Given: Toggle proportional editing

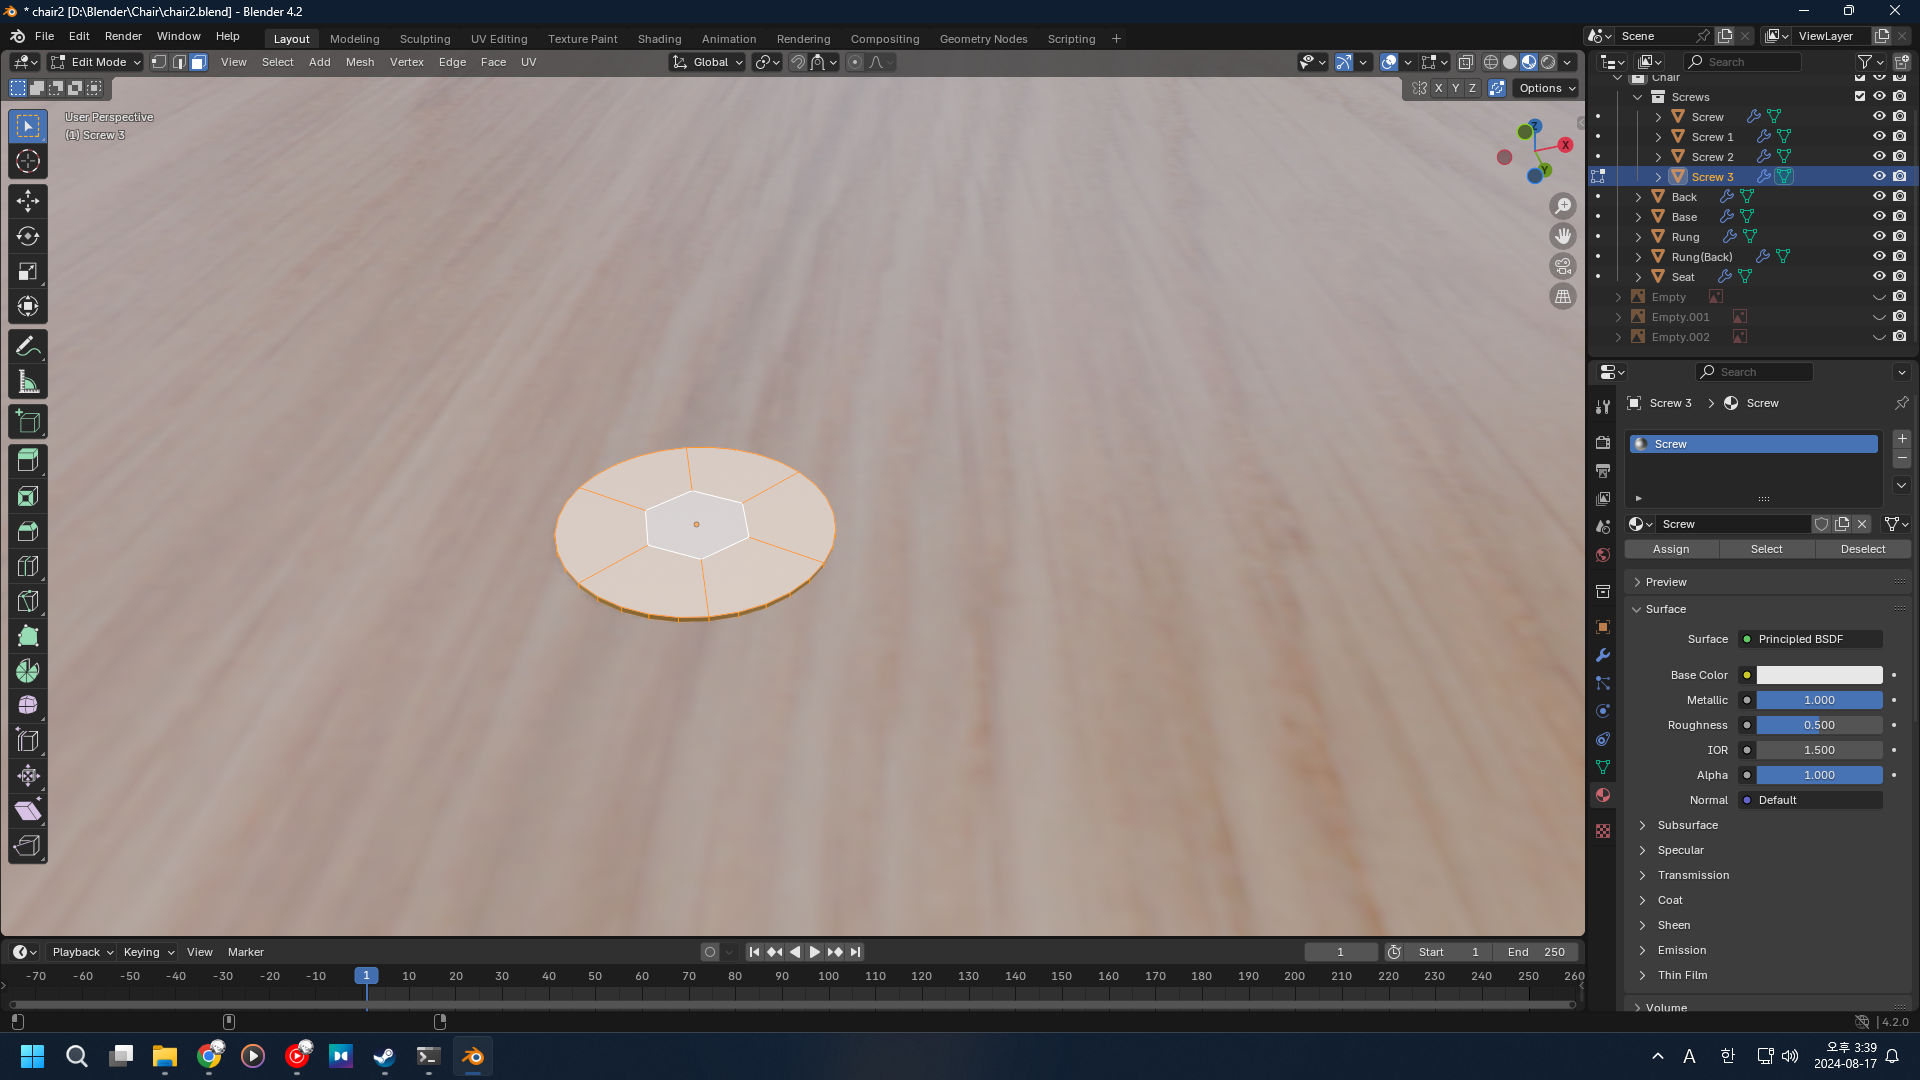Looking at the screenshot, I should pyautogui.click(x=854, y=62).
